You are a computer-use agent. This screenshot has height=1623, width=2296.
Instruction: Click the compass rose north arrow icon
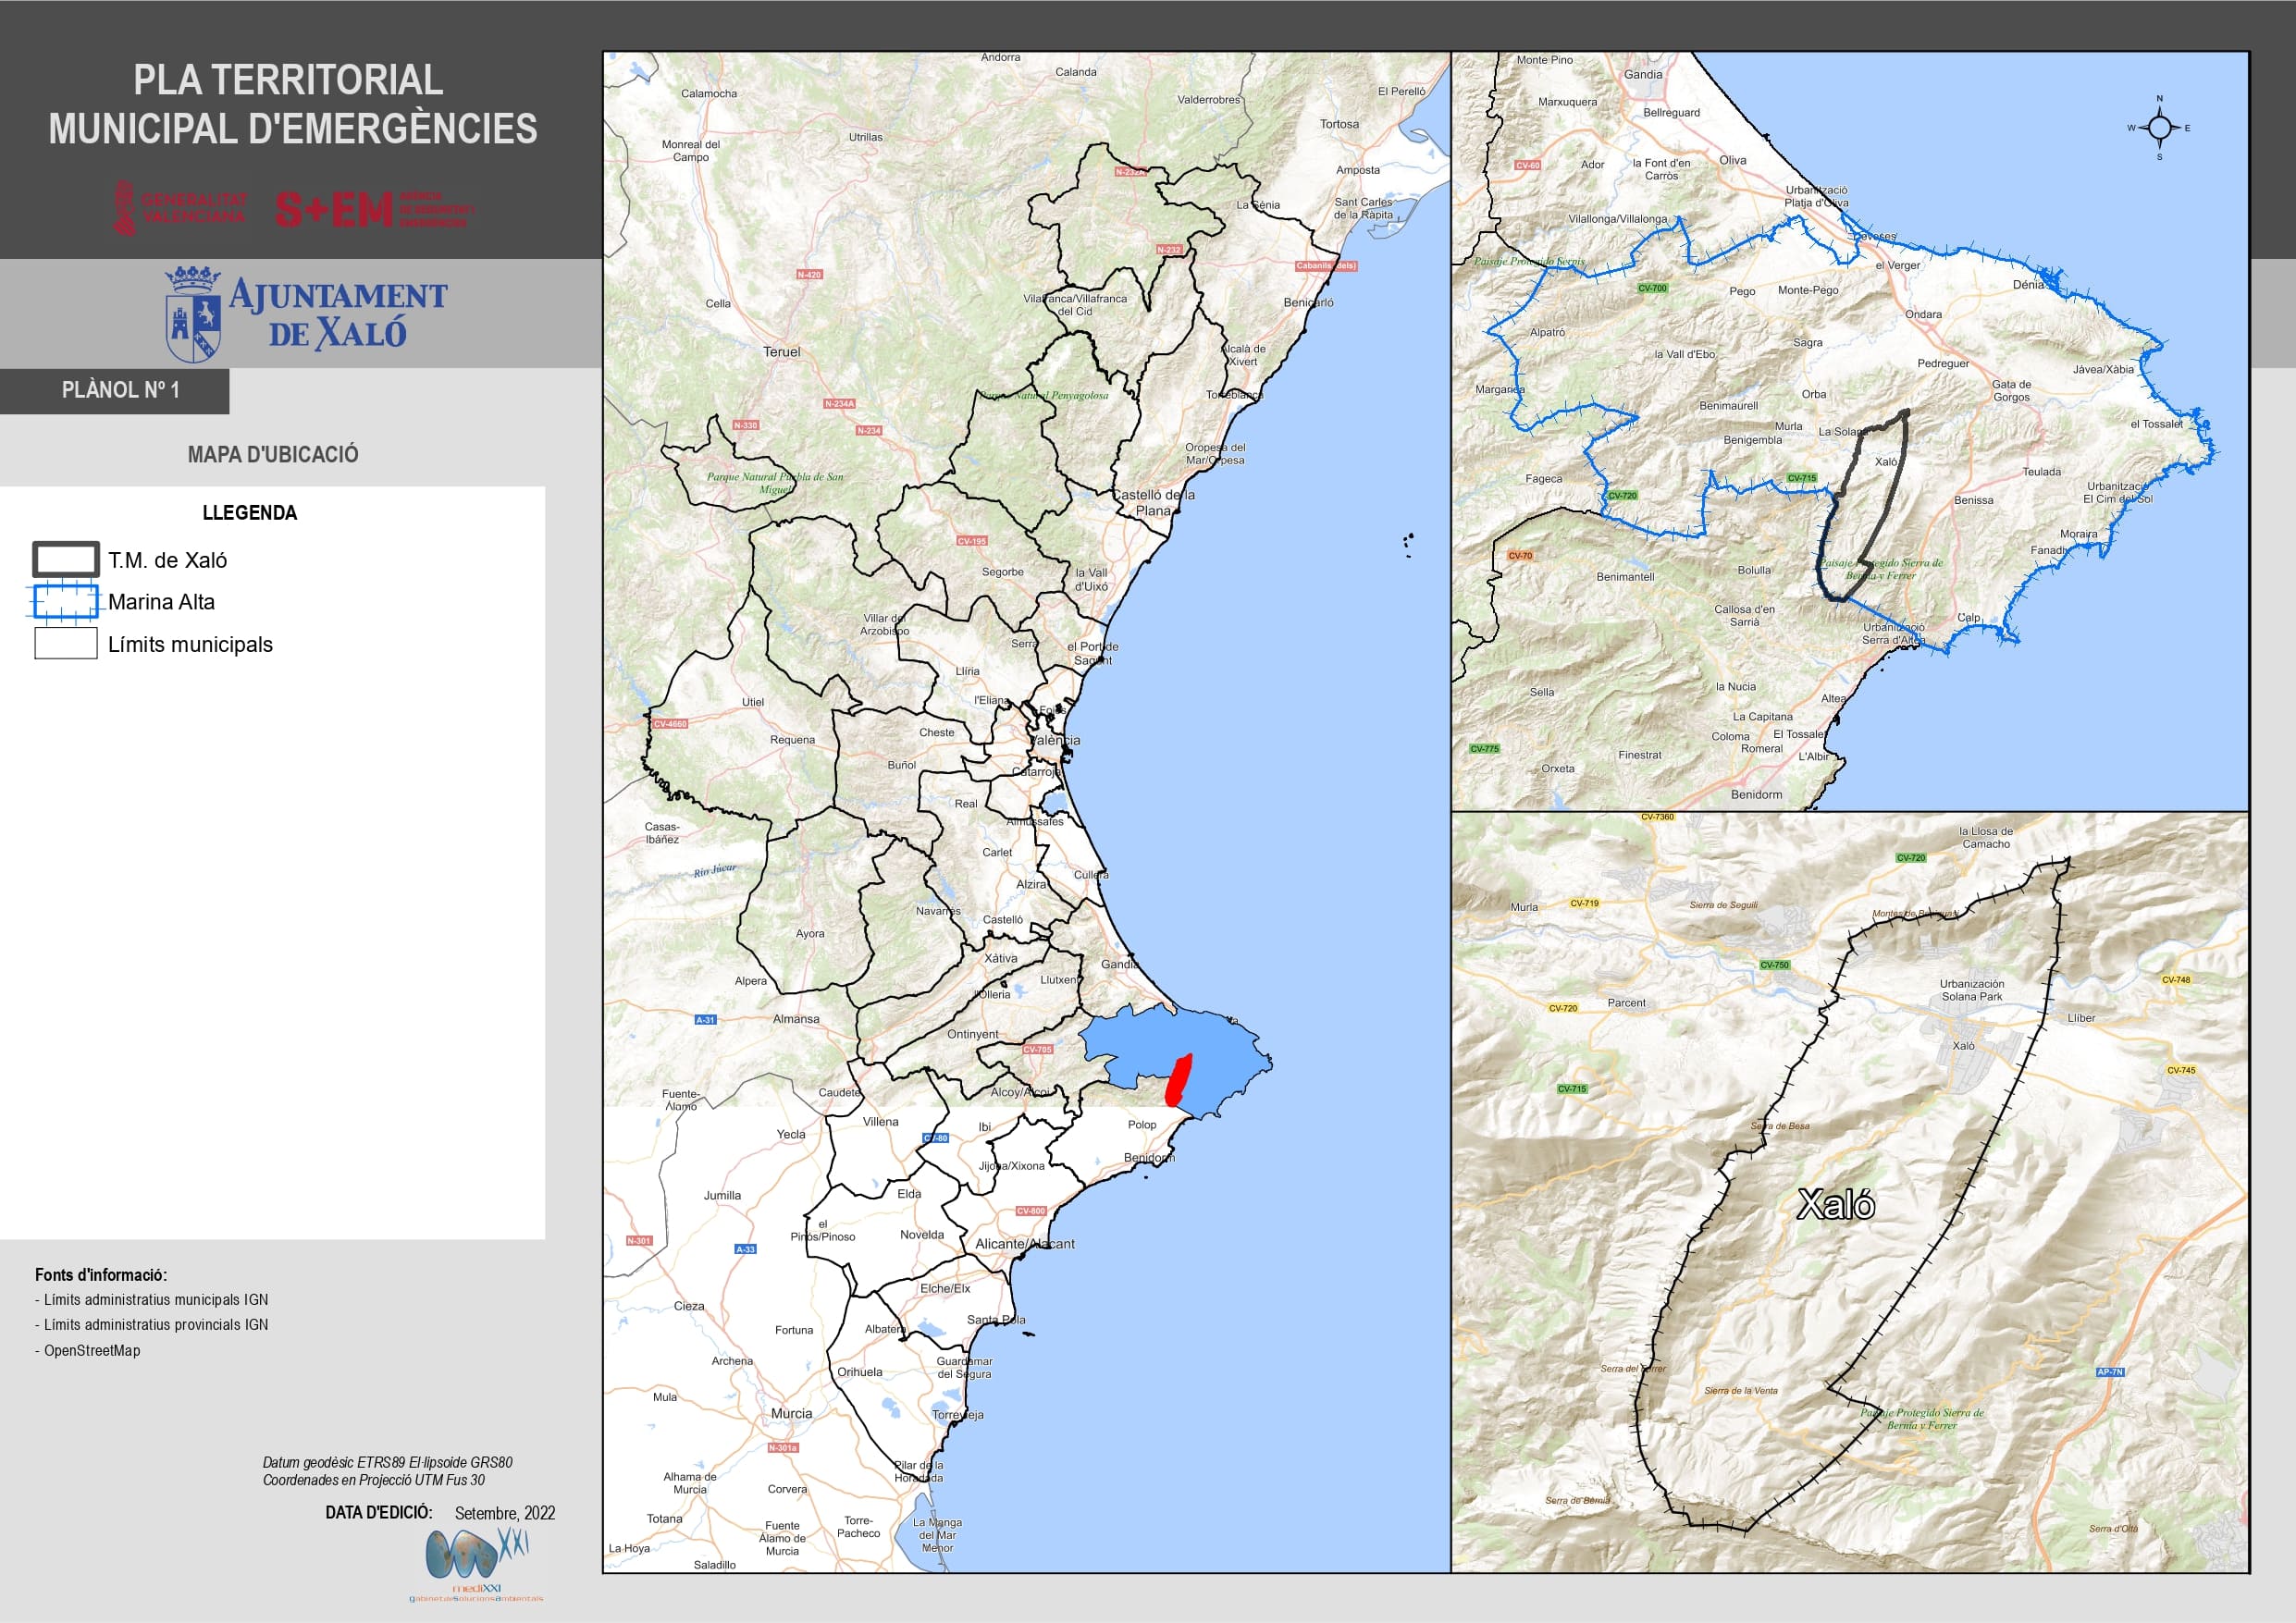point(2159,127)
